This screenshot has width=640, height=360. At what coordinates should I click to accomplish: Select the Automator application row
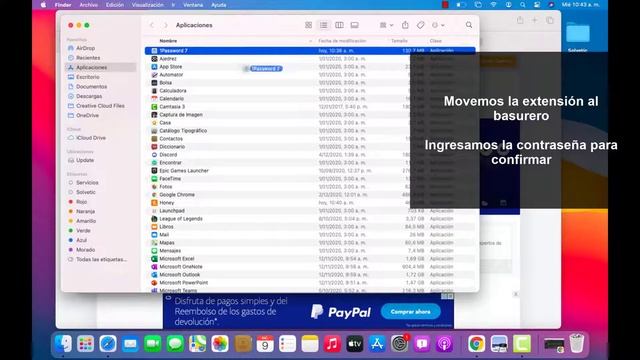pyautogui.click(x=310, y=75)
